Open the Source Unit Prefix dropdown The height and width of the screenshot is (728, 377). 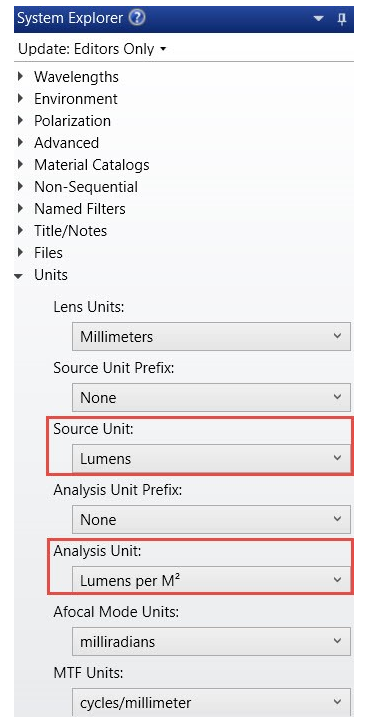pyautogui.click(x=211, y=397)
